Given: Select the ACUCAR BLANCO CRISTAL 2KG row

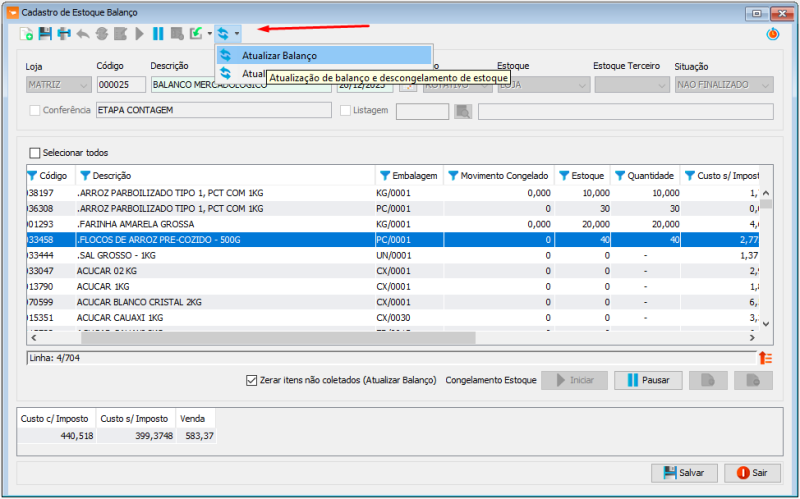Looking at the screenshot, I should coord(393,303).
